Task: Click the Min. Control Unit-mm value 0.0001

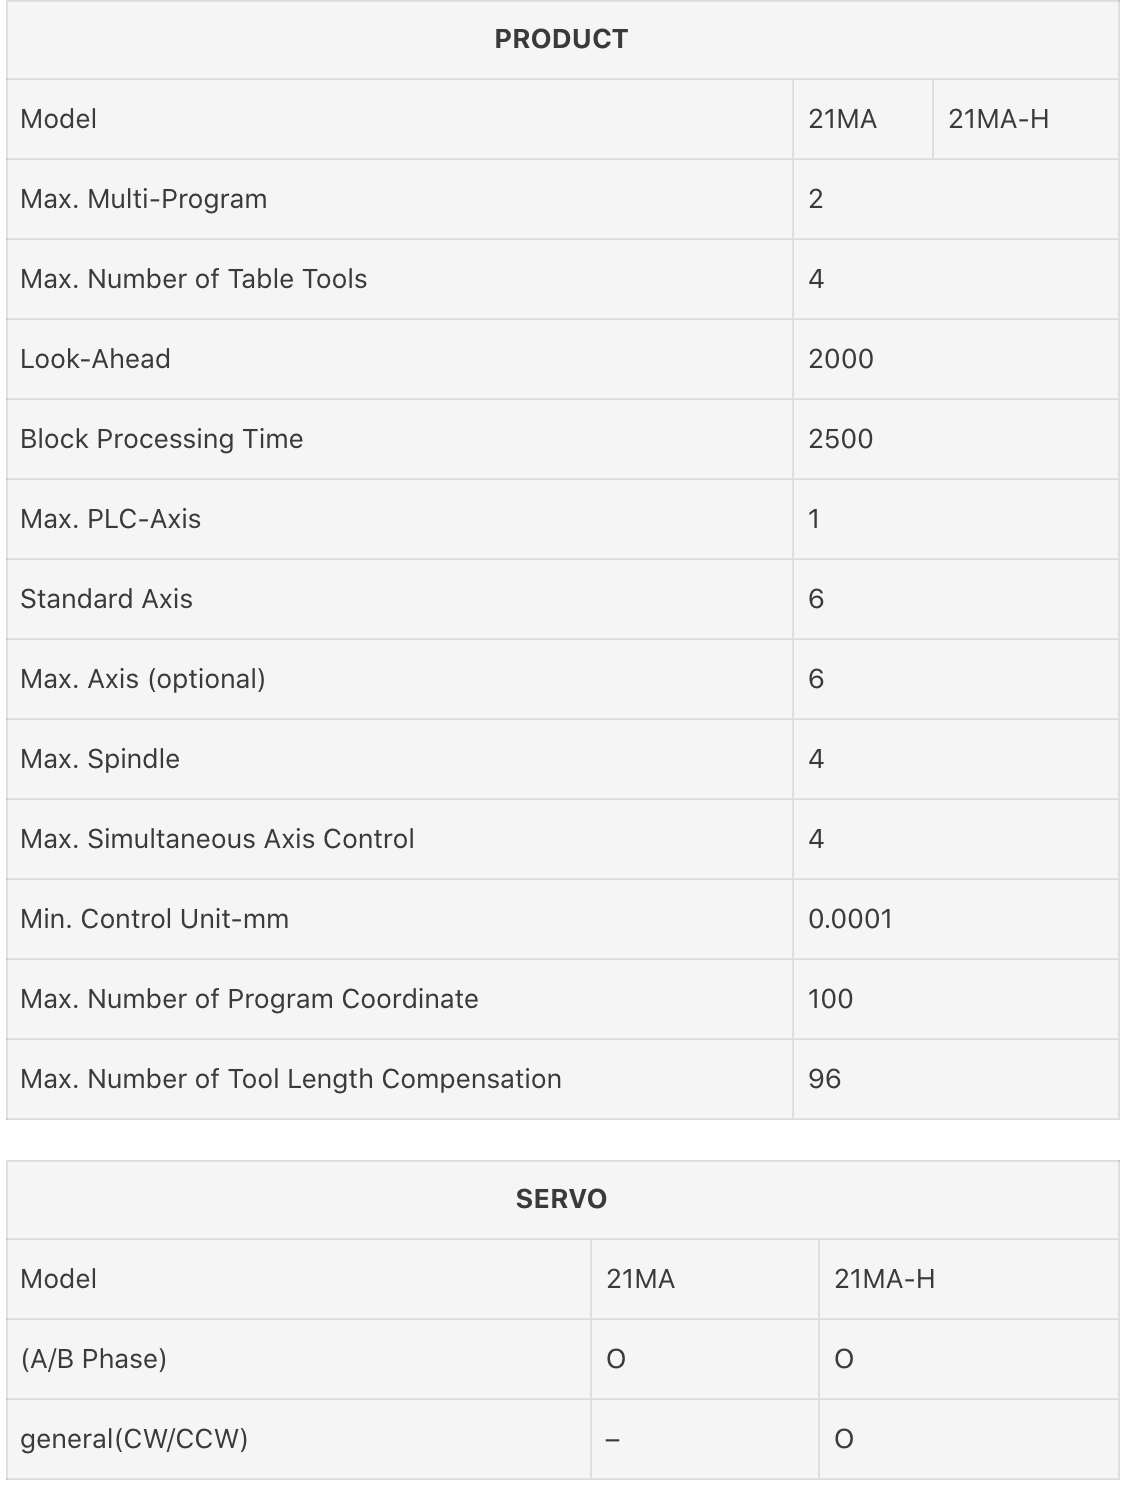Action: [850, 919]
